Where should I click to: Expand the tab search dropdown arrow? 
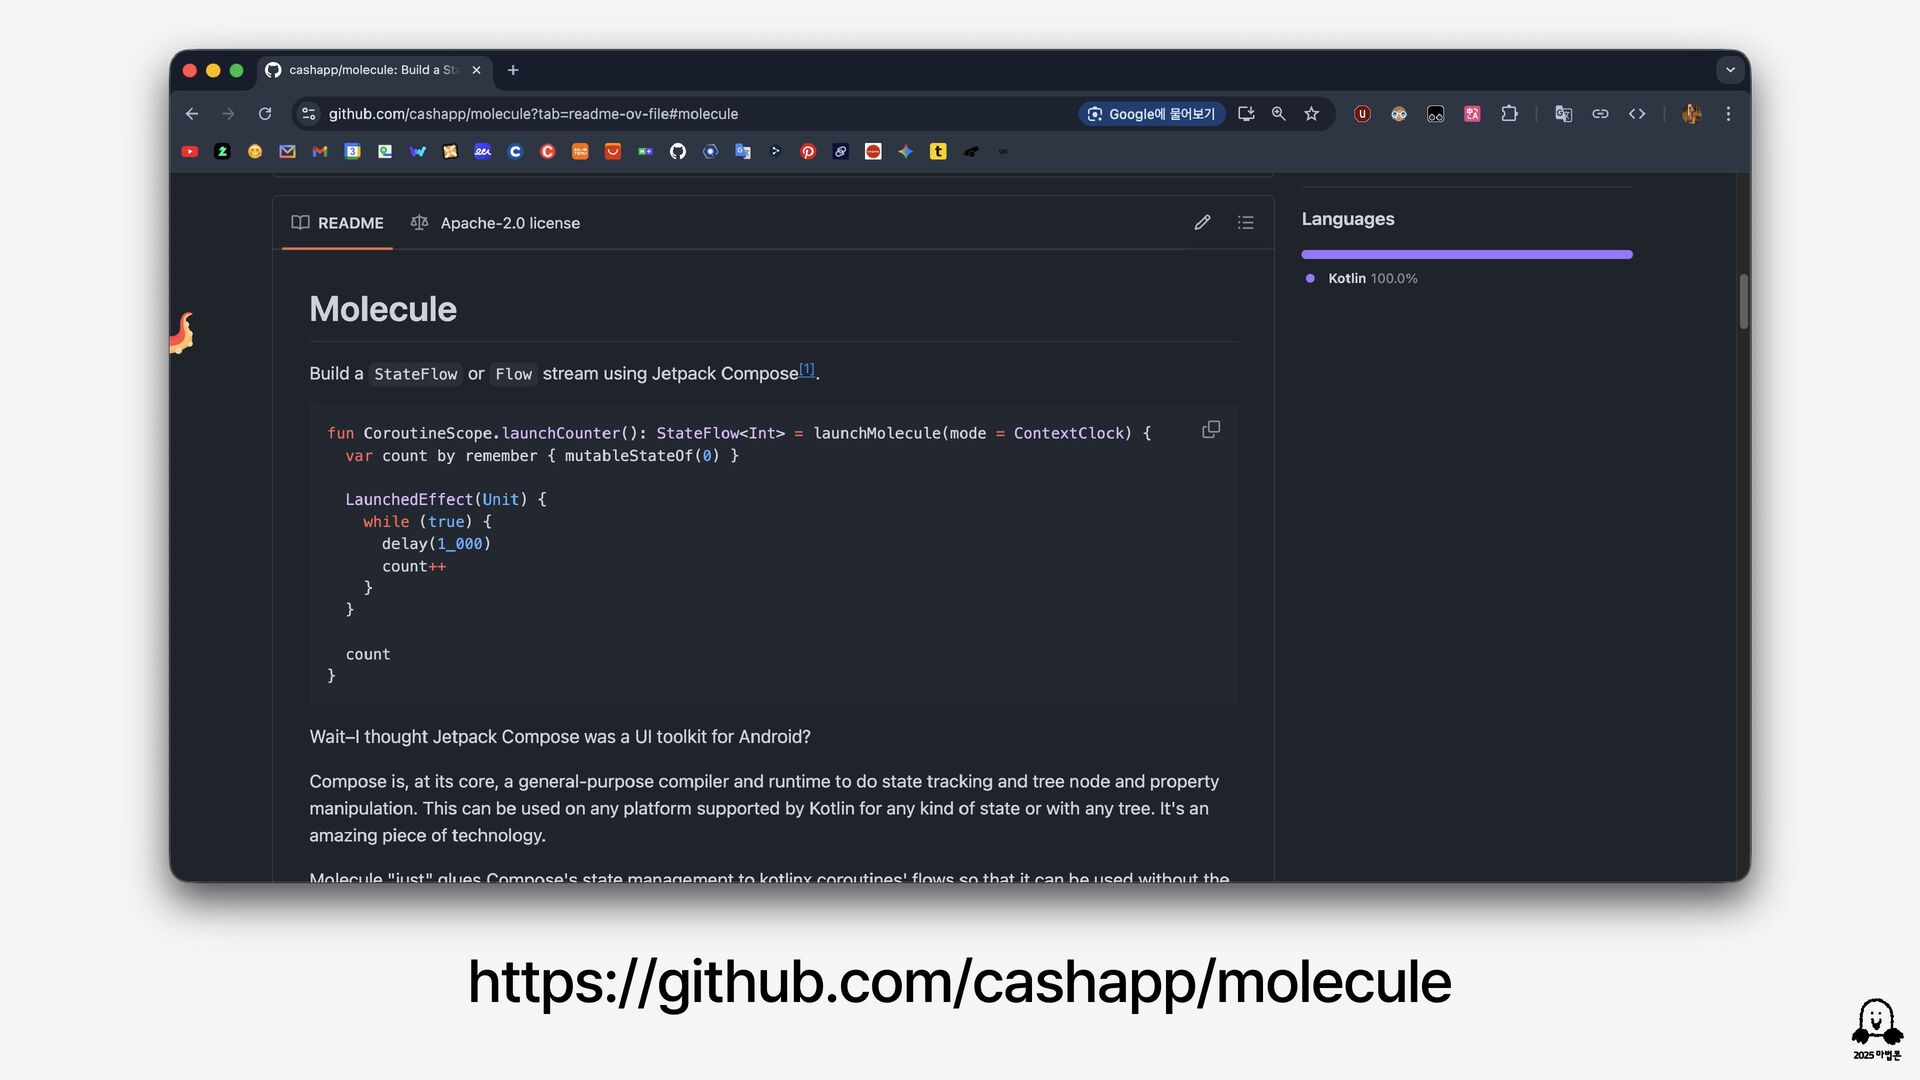tap(1730, 70)
